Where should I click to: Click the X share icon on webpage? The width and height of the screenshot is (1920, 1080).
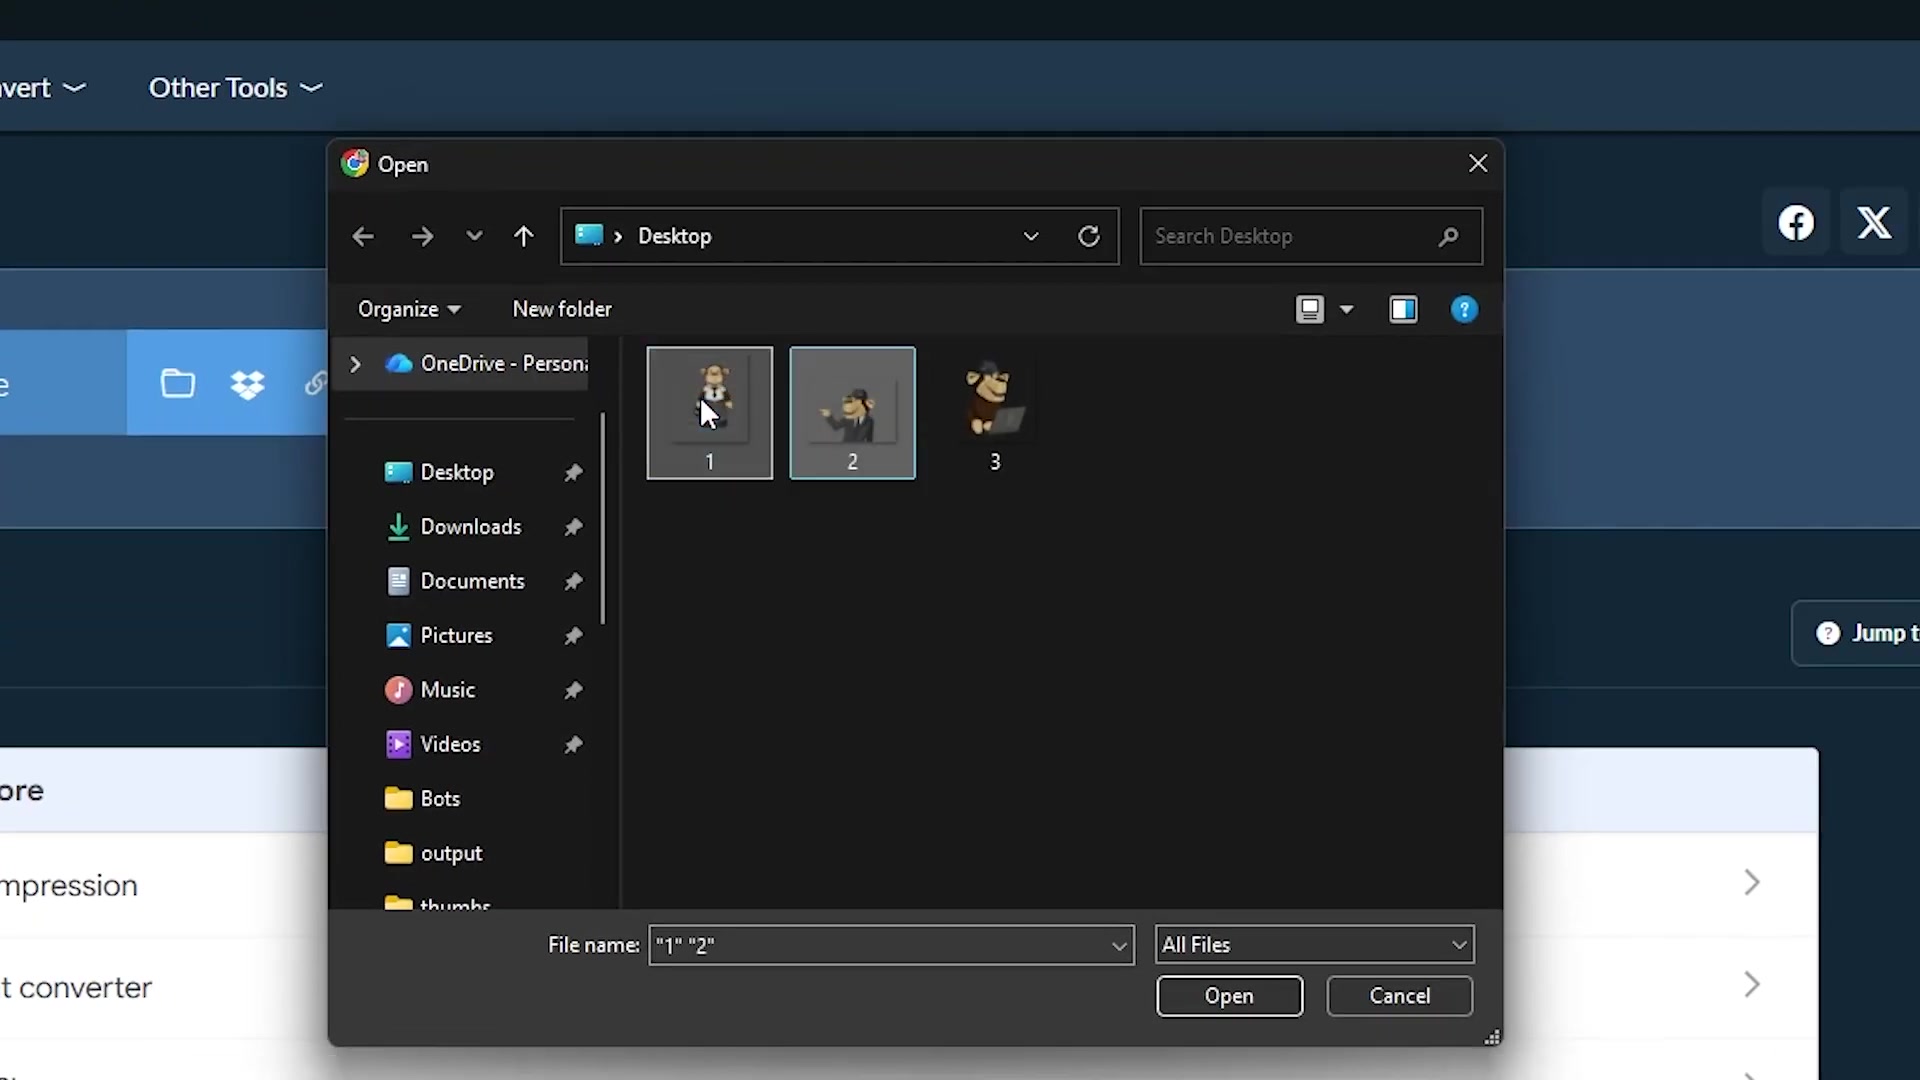tap(1874, 222)
